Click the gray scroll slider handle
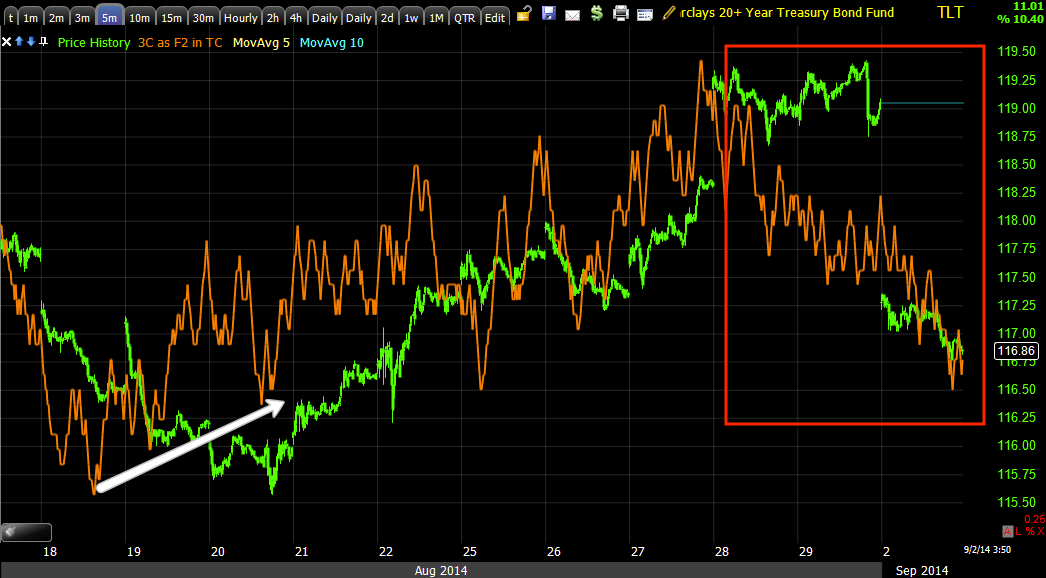Screen dimensions: 1046x578 click(26, 532)
